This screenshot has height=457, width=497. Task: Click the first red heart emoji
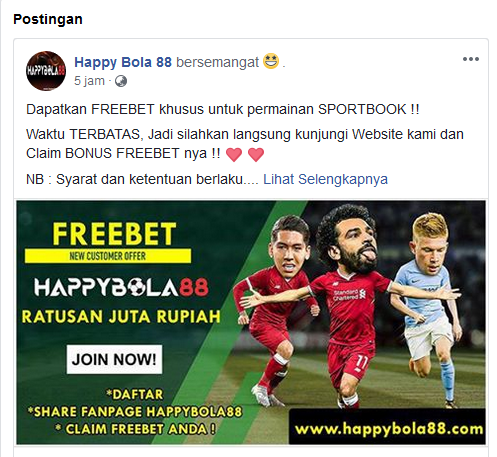tap(234, 154)
